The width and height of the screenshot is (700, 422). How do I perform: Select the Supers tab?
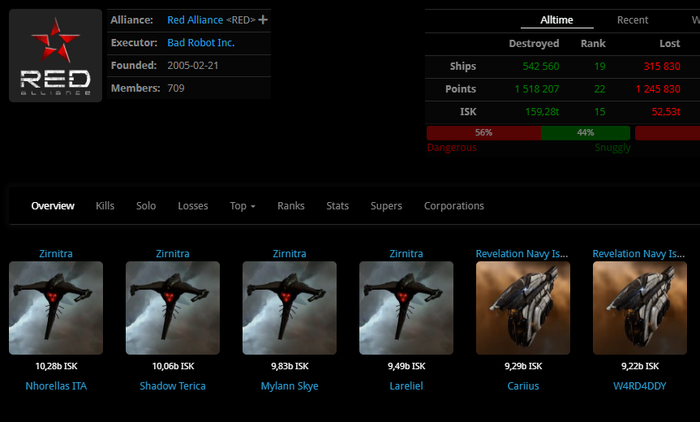[386, 206]
